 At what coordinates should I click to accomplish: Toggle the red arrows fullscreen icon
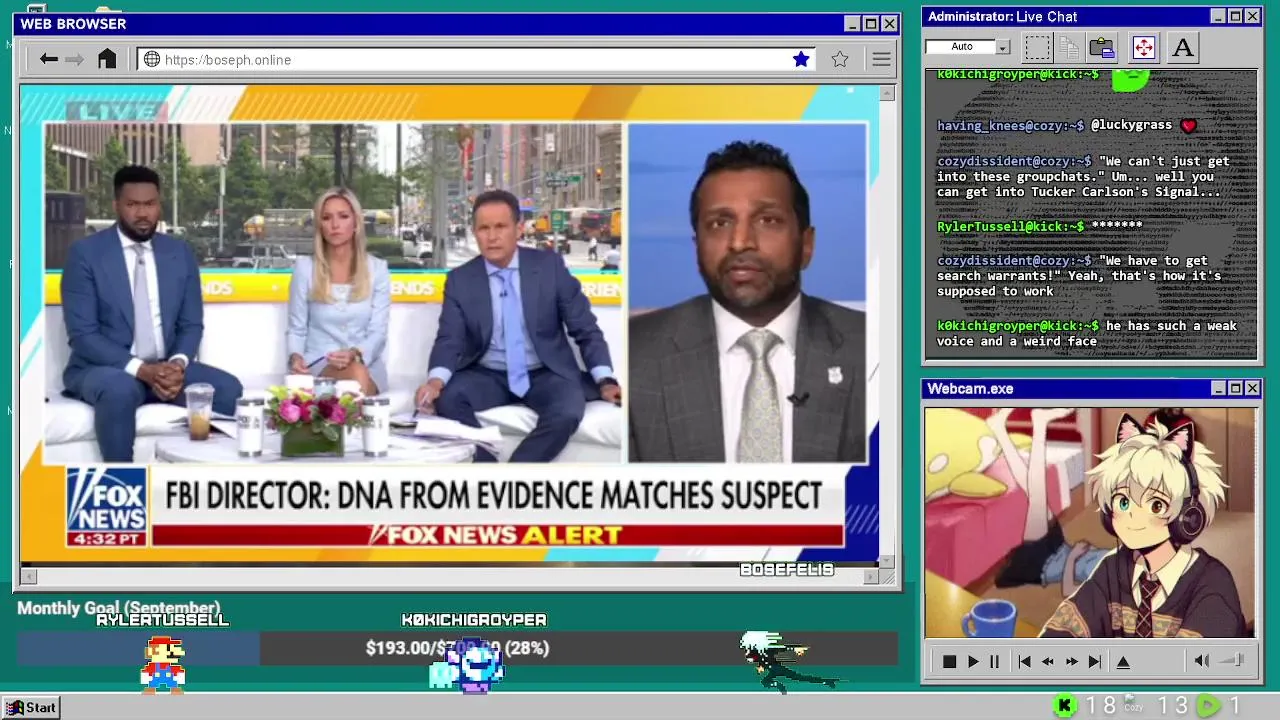[x=1143, y=47]
